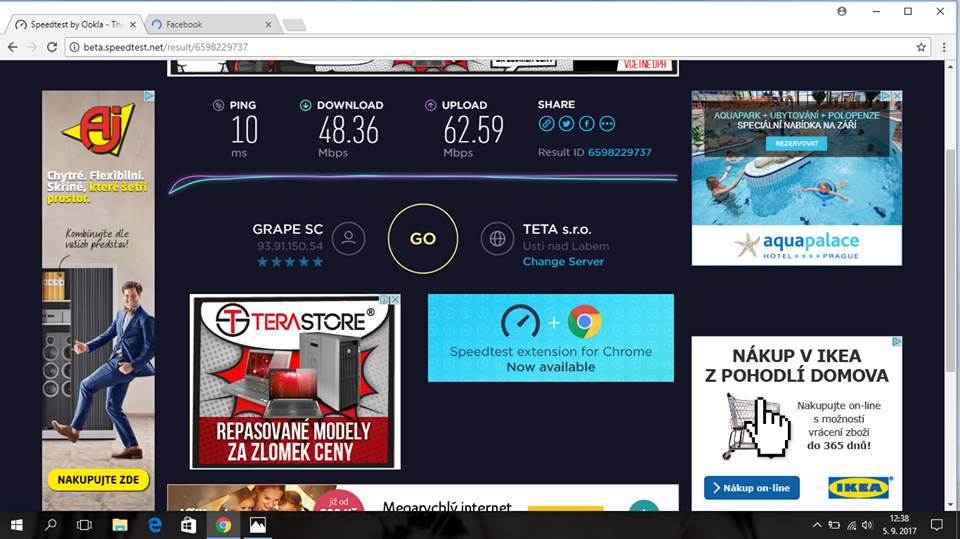960x539 pixels.
Task: Bookmark this page with star icon
Action: point(921,47)
